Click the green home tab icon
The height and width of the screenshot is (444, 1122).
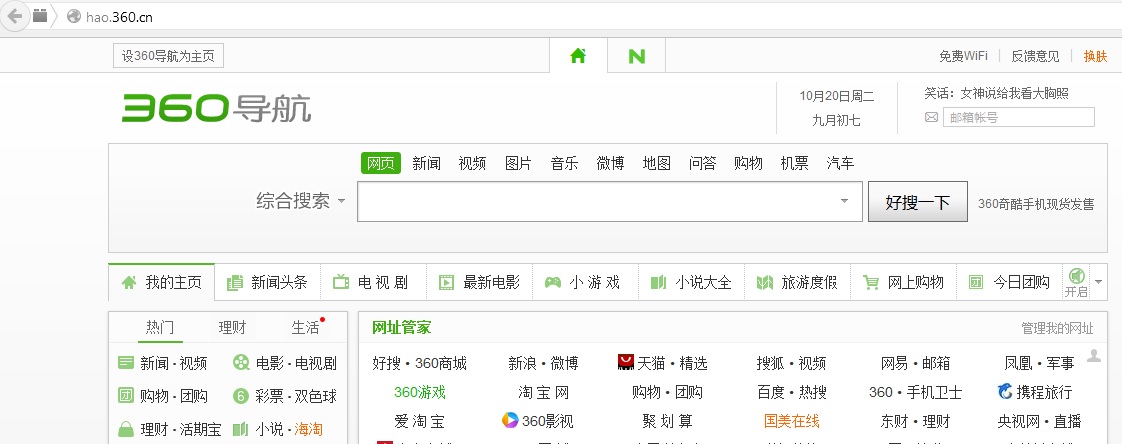pos(578,56)
